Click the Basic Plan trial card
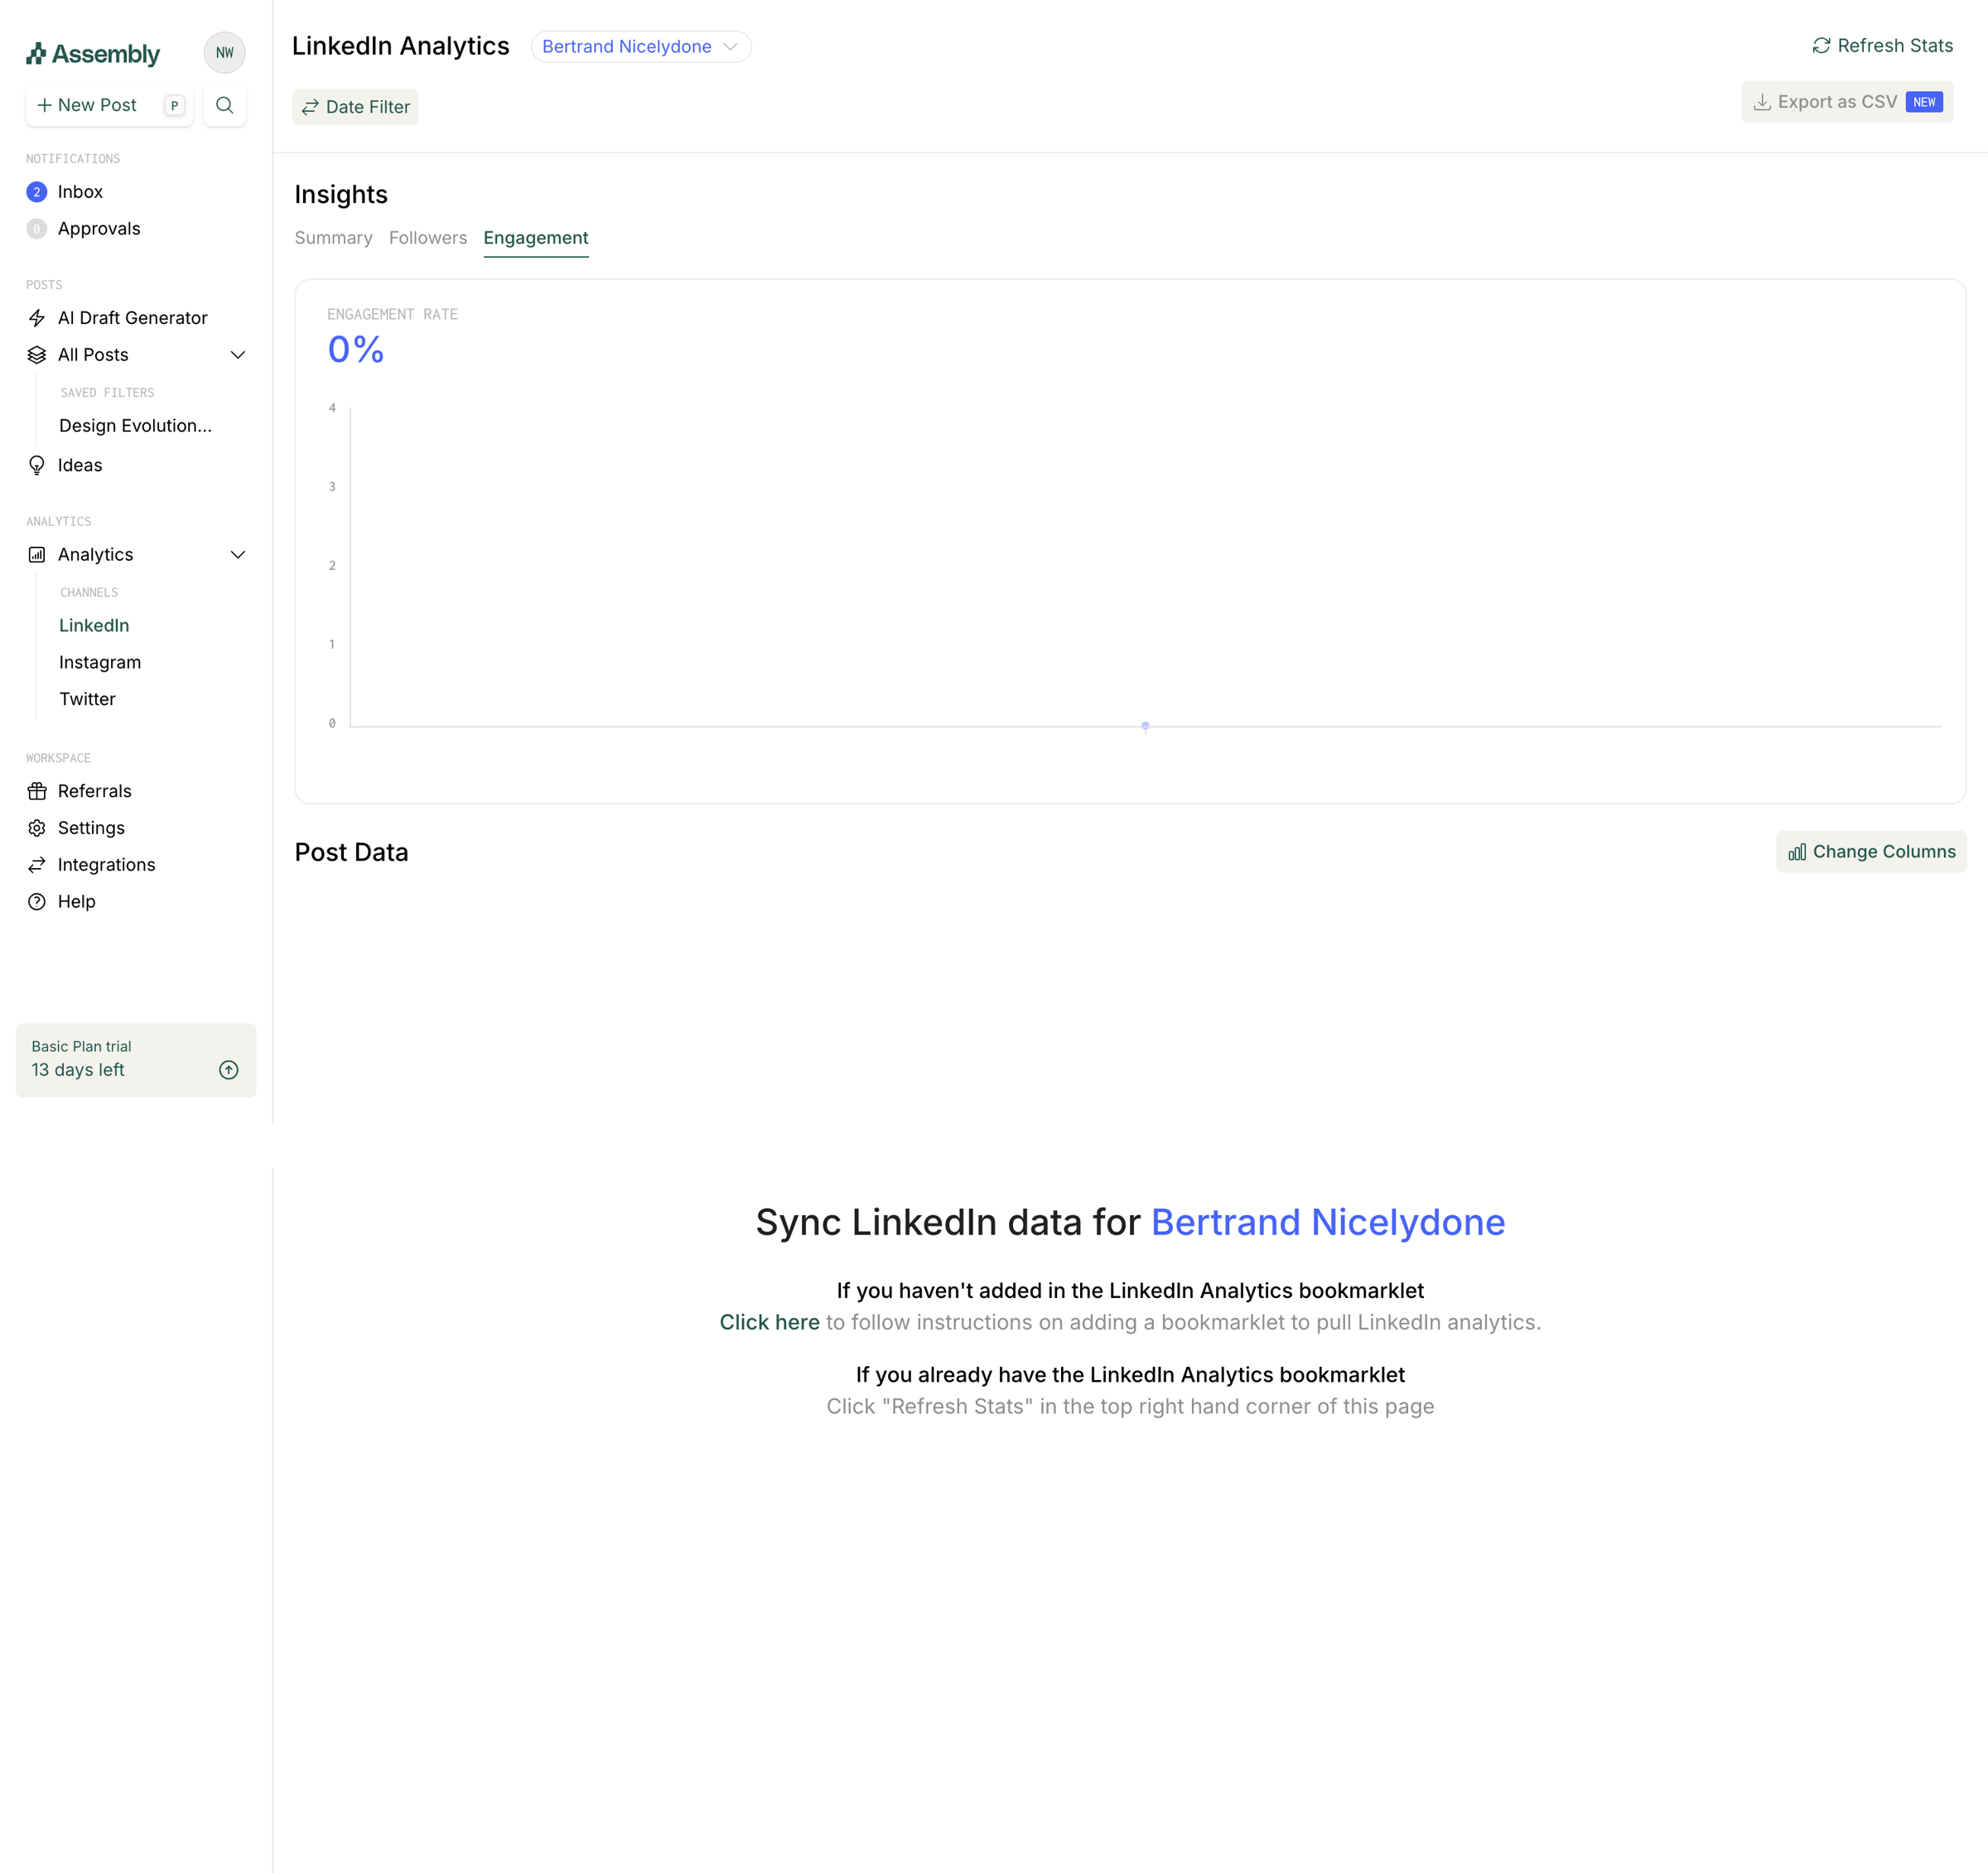The image size is (1988, 1873). (x=136, y=1060)
